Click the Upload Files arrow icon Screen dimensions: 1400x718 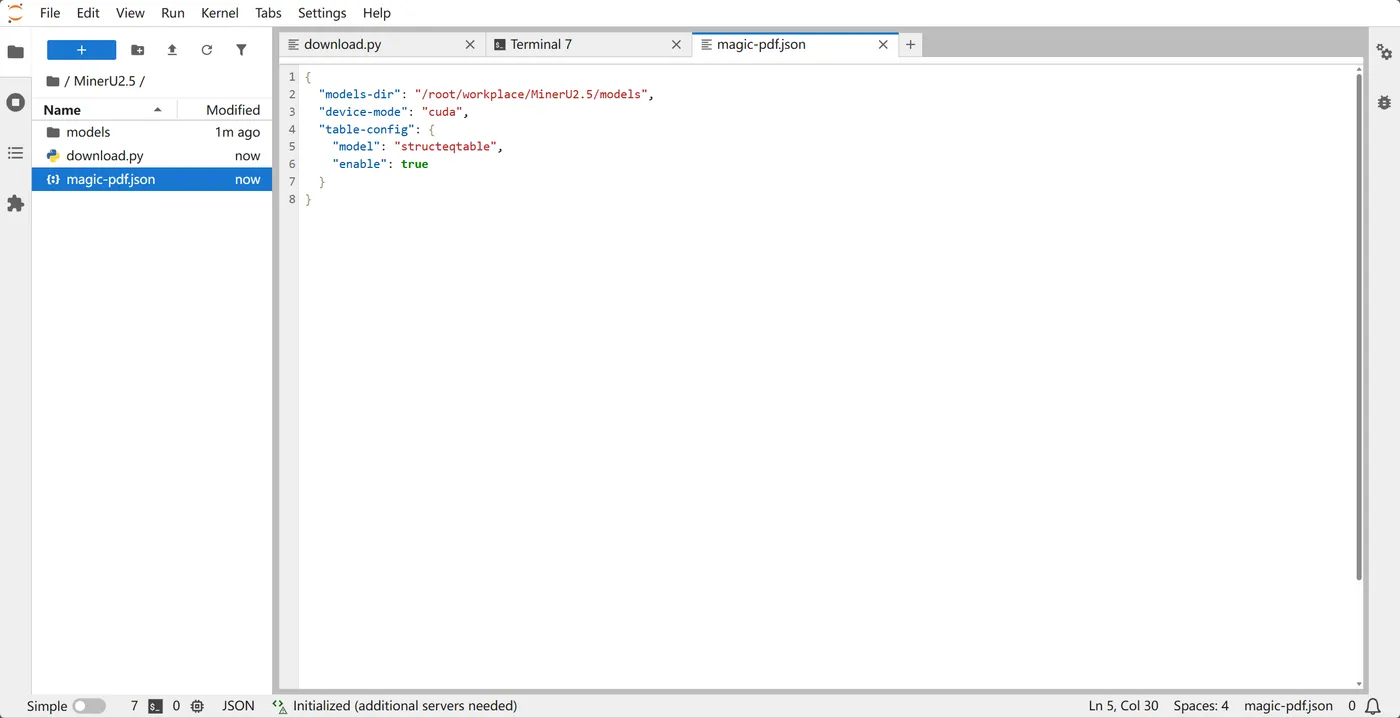172,50
